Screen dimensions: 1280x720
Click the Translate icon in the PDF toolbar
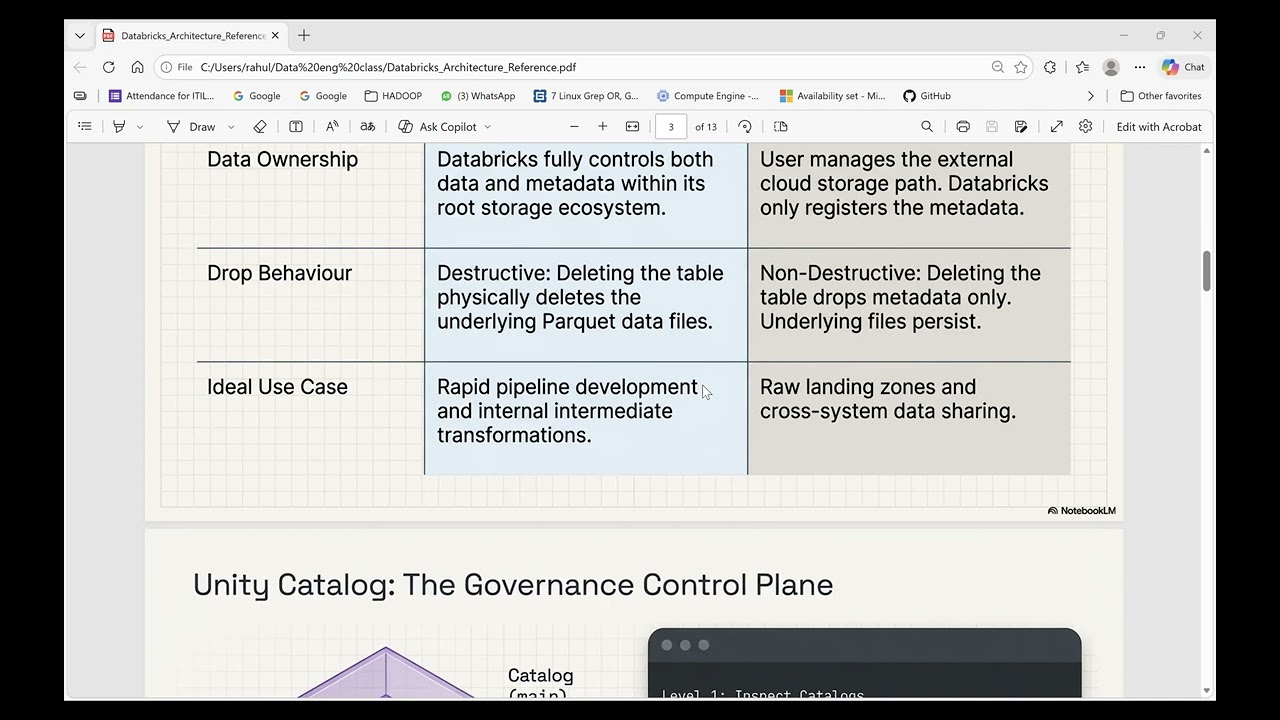(x=368, y=127)
